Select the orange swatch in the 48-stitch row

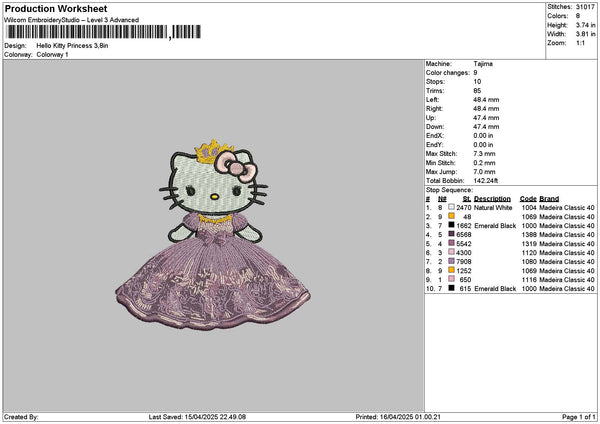452,216
